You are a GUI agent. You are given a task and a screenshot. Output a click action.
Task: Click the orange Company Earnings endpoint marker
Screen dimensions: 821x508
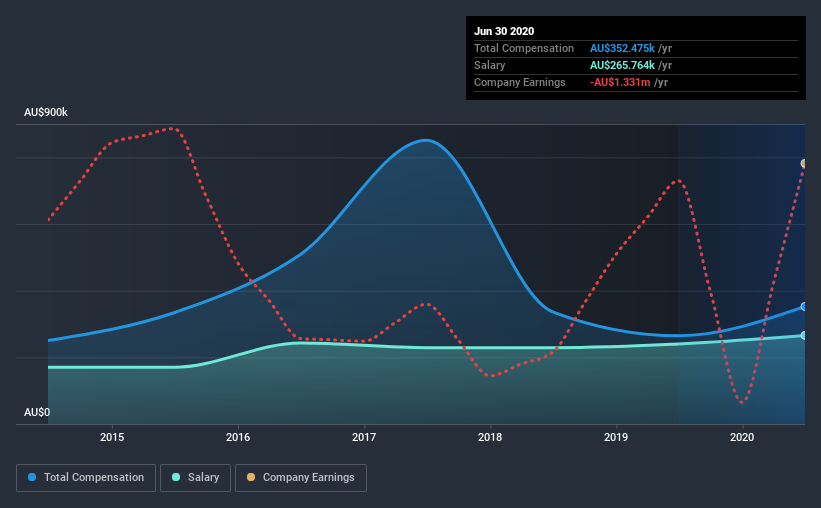(x=804, y=164)
